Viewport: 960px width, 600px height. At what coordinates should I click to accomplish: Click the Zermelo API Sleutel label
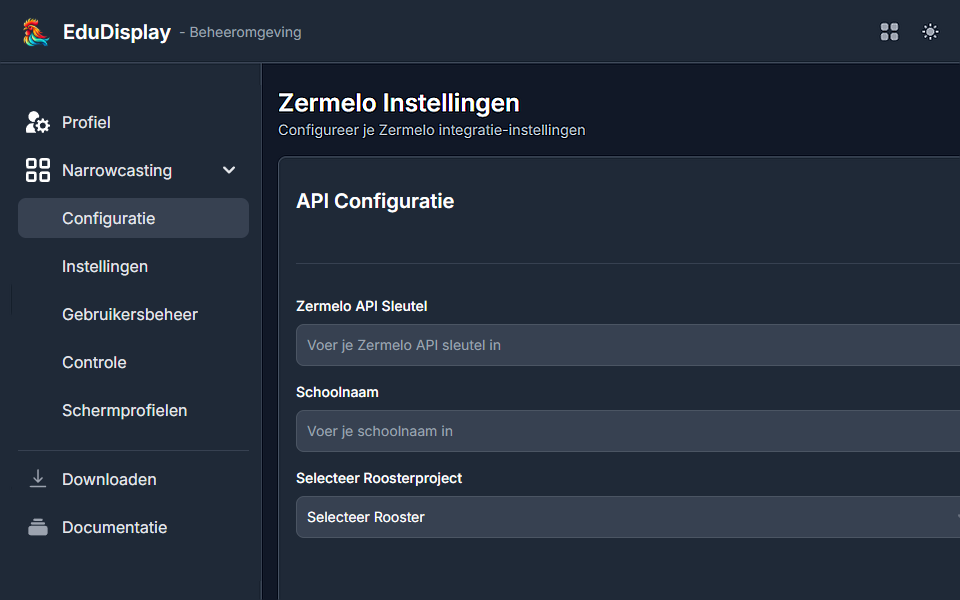(x=362, y=306)
